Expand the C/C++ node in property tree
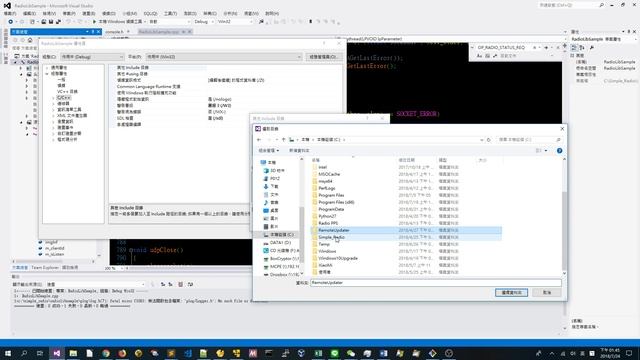640x360 pixels. click(53, 98)
